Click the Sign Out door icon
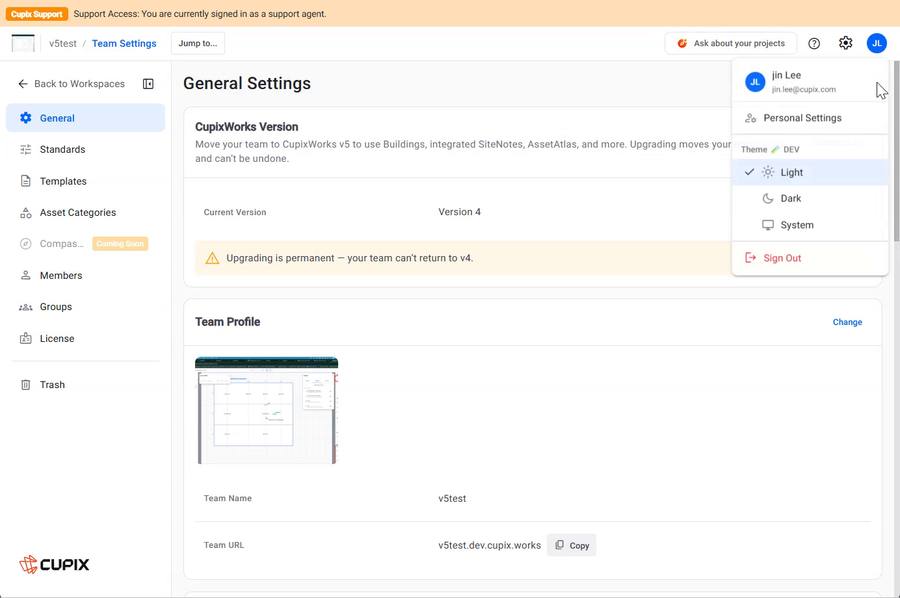This screenshot has height=598, width=900. click(x=750, y=258)
